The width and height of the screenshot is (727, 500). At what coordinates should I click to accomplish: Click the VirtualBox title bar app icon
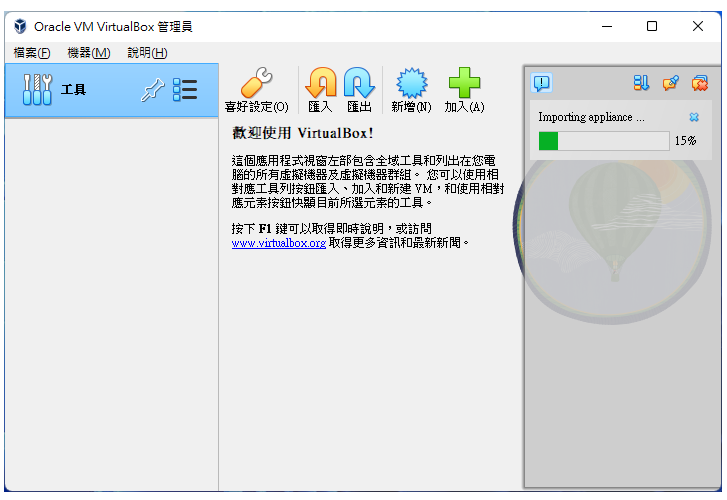coord(20,26)
